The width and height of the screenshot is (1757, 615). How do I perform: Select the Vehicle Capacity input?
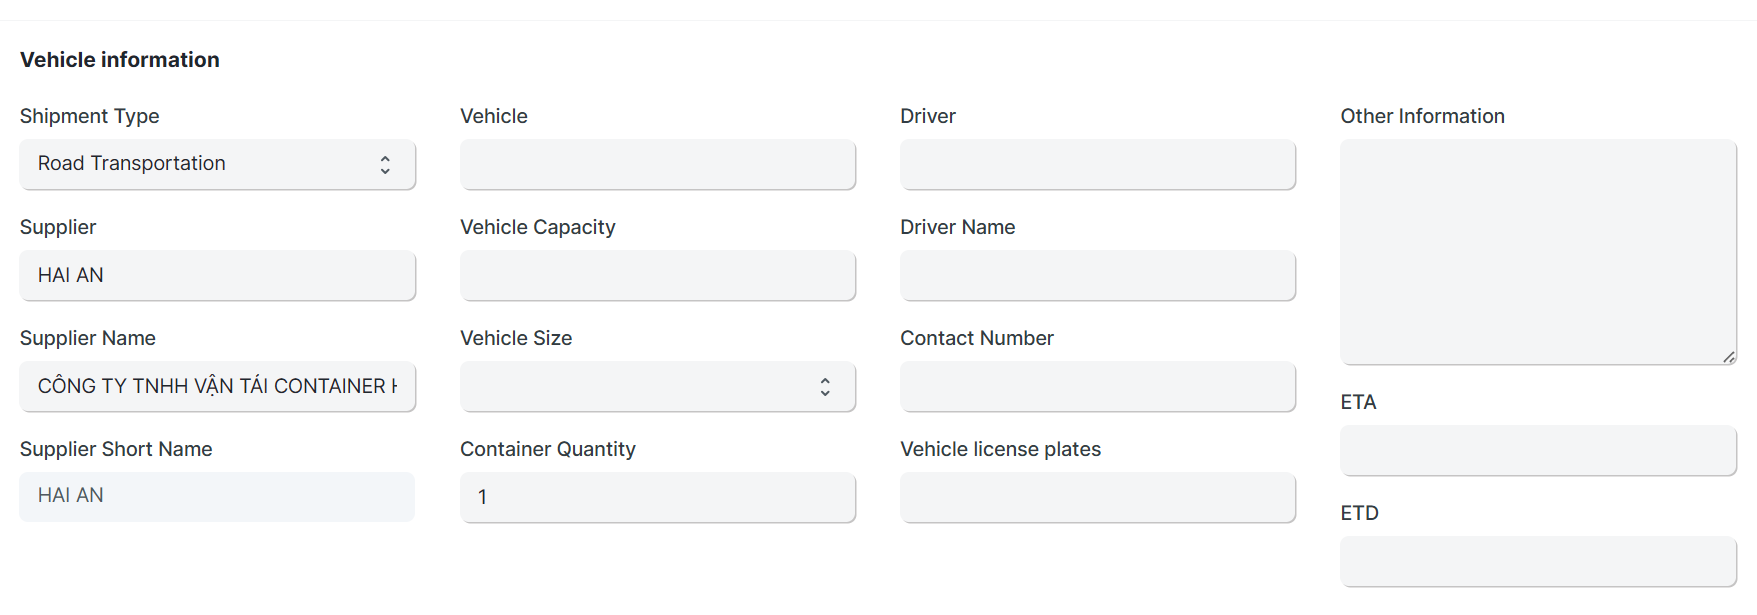pos(657,276)
